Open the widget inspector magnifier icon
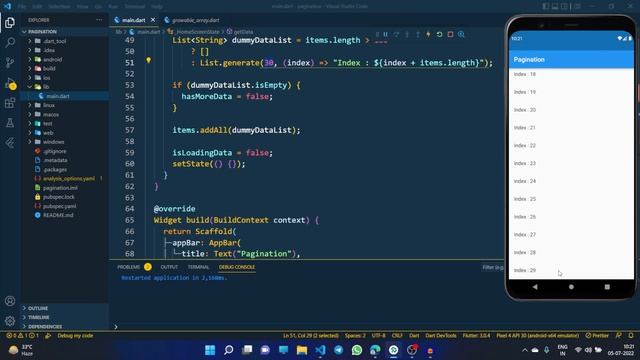 tap(461, 34)
